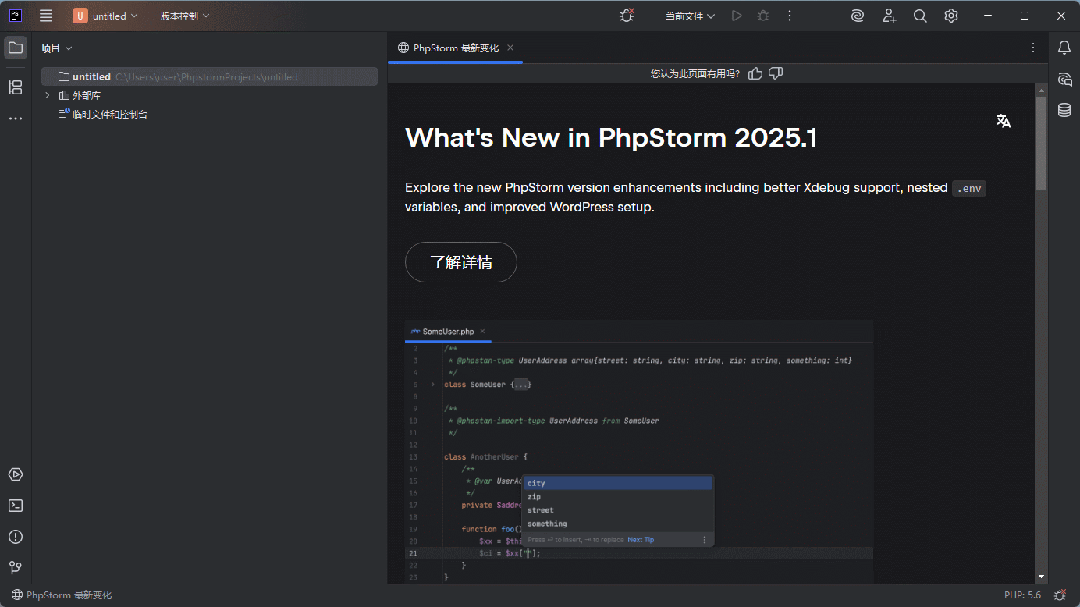Open the Problems tool window
Screen dimensions: 1080x607
click(15, 537)
